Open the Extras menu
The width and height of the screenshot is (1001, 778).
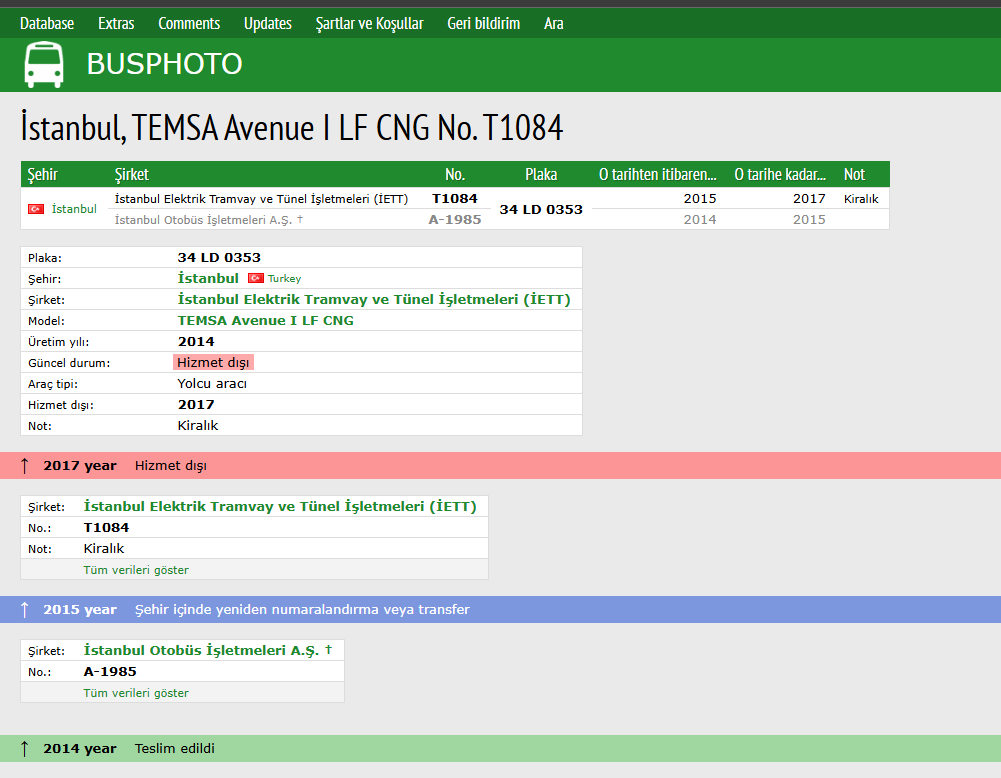coord(116,23)
